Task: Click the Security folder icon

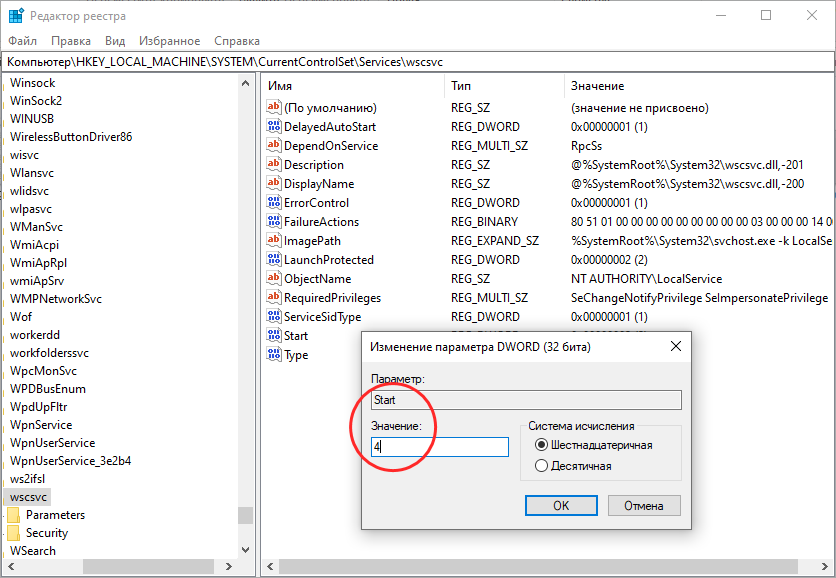Action: pyautogui.click(x=14, y=533)
